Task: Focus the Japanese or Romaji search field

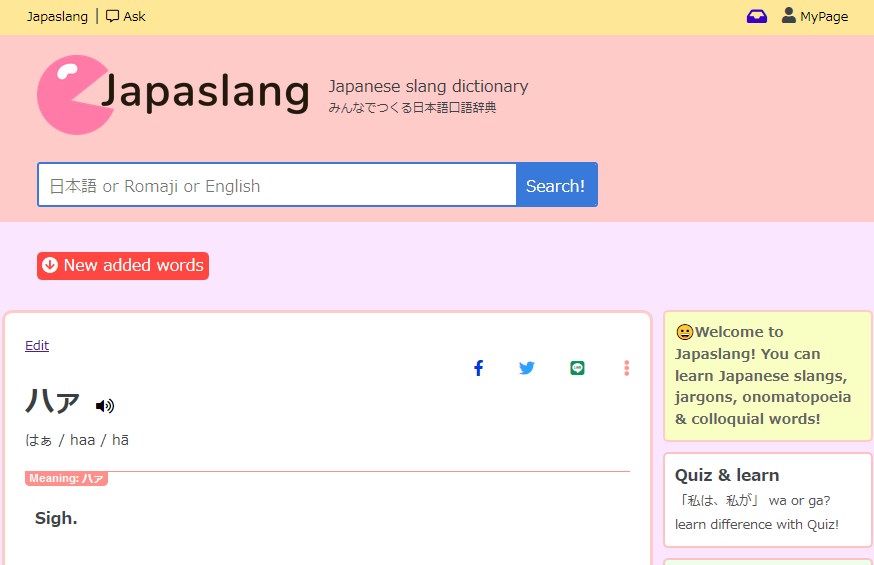Action: (x=277, y=185)
